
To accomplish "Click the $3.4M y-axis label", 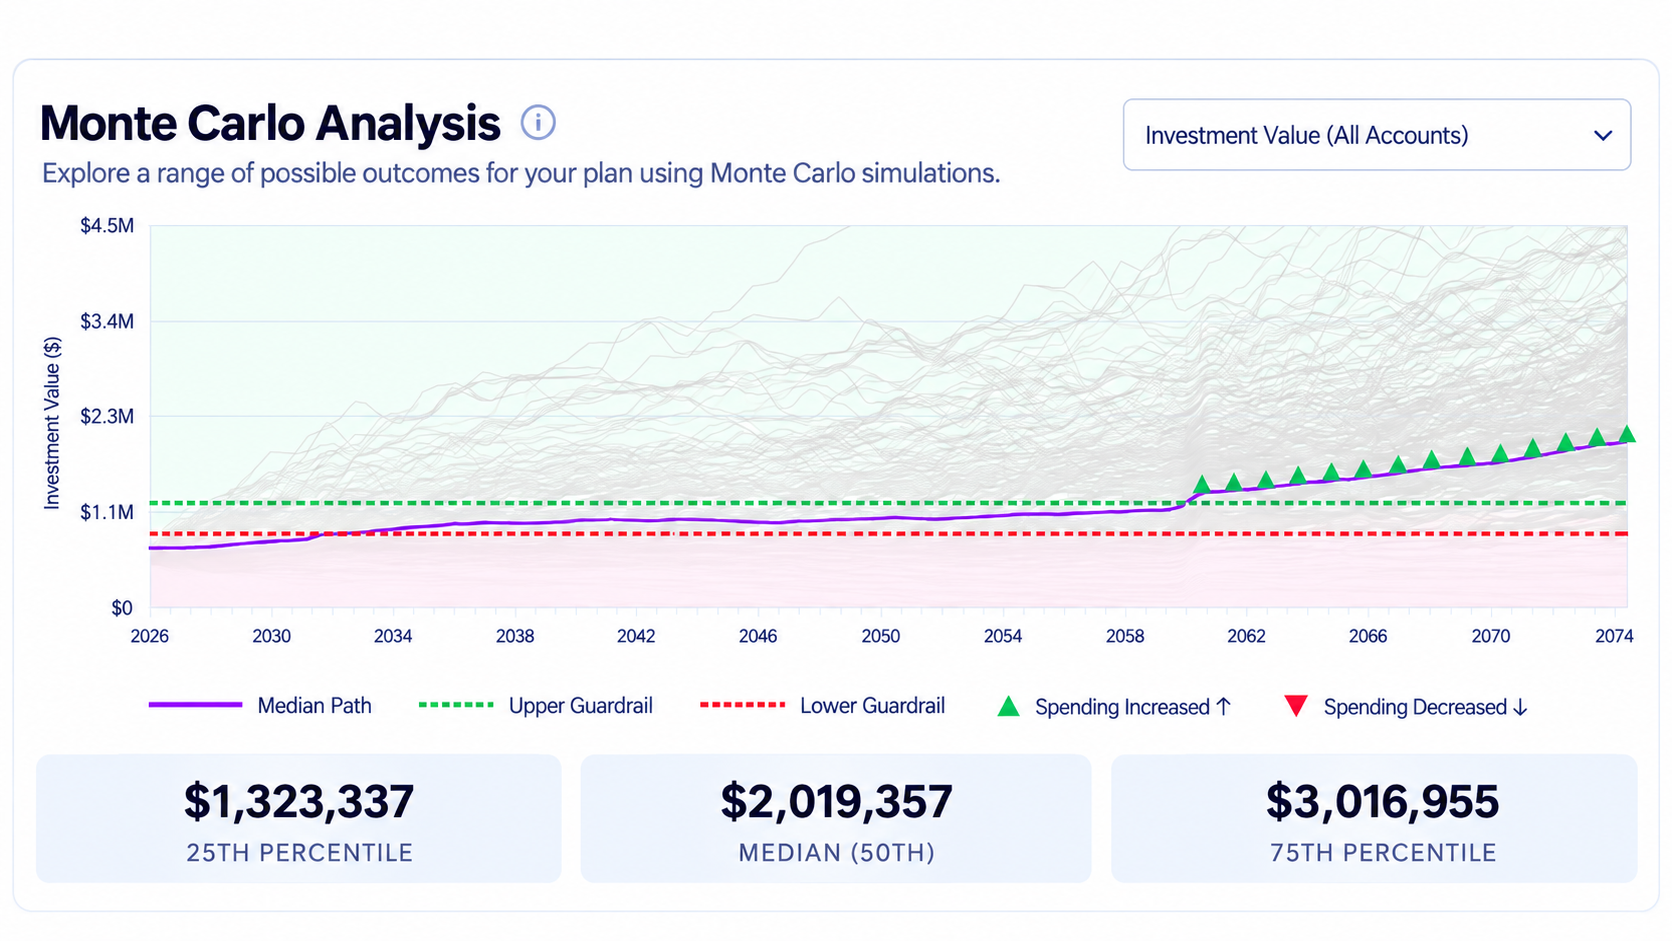I will point(107,321).
